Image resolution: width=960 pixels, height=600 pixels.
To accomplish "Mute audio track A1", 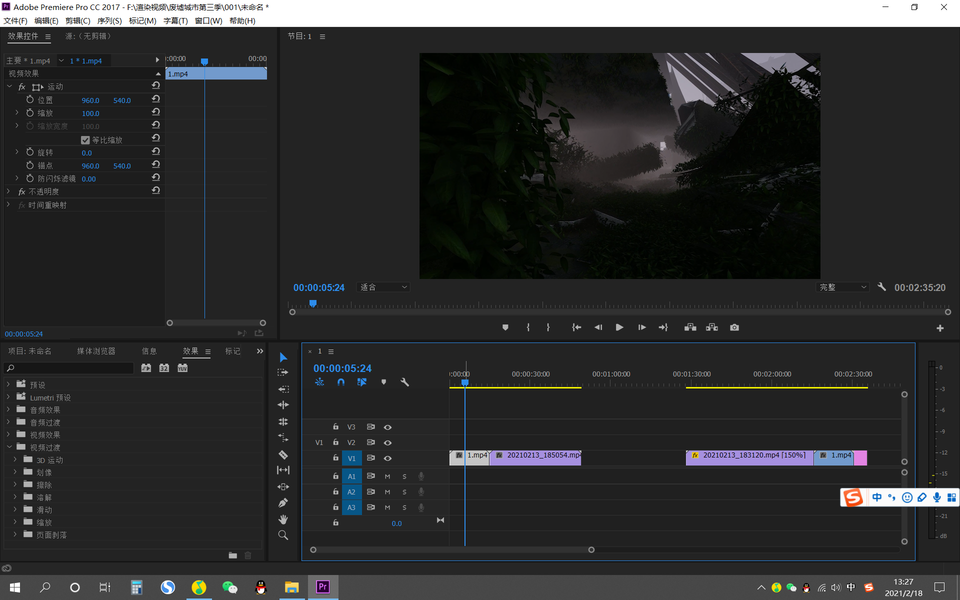I will click(387, 476).
